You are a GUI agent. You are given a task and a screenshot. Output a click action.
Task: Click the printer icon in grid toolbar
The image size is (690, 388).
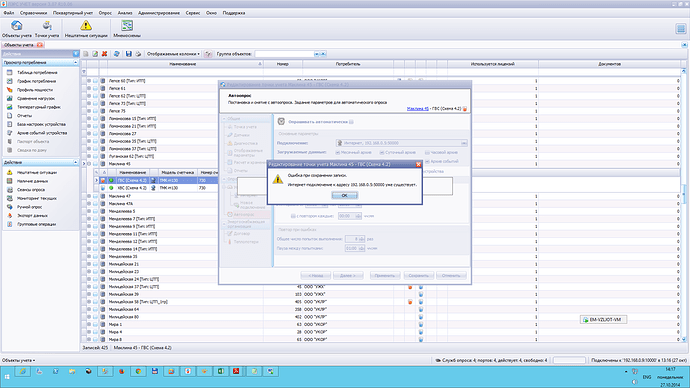pos(138,54)
